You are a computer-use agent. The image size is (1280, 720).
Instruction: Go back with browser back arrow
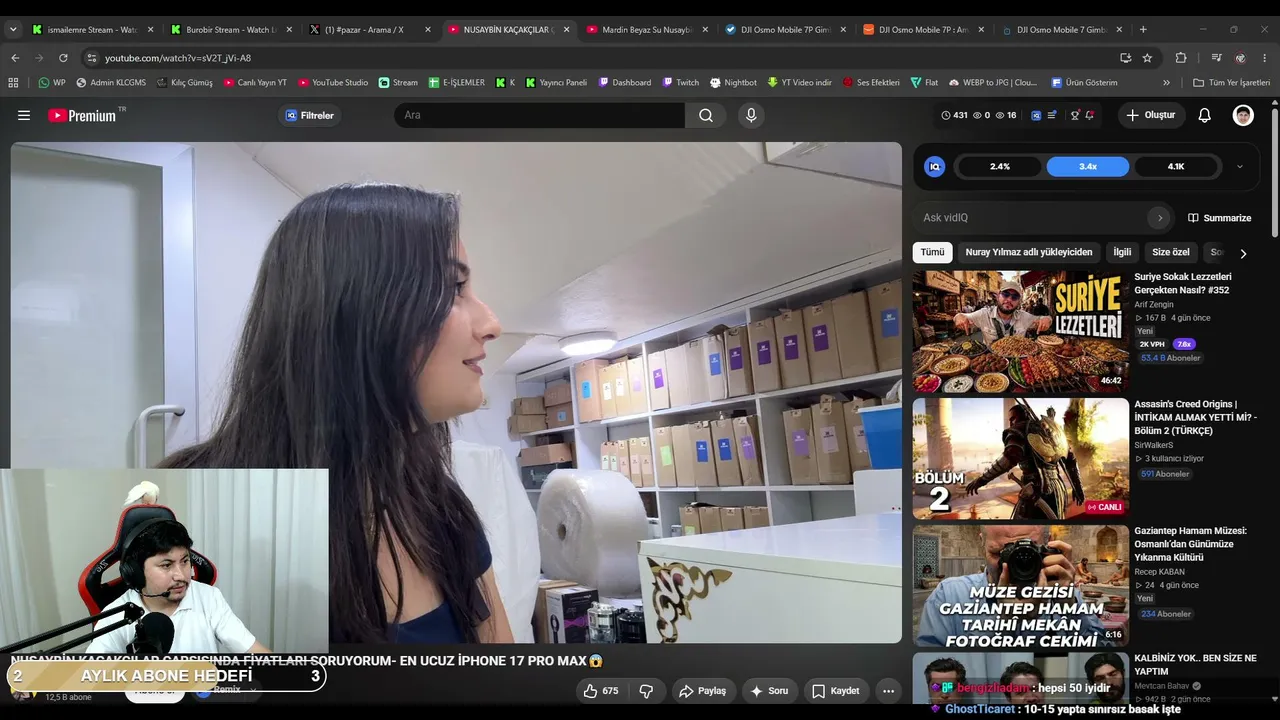pos(15,58)
